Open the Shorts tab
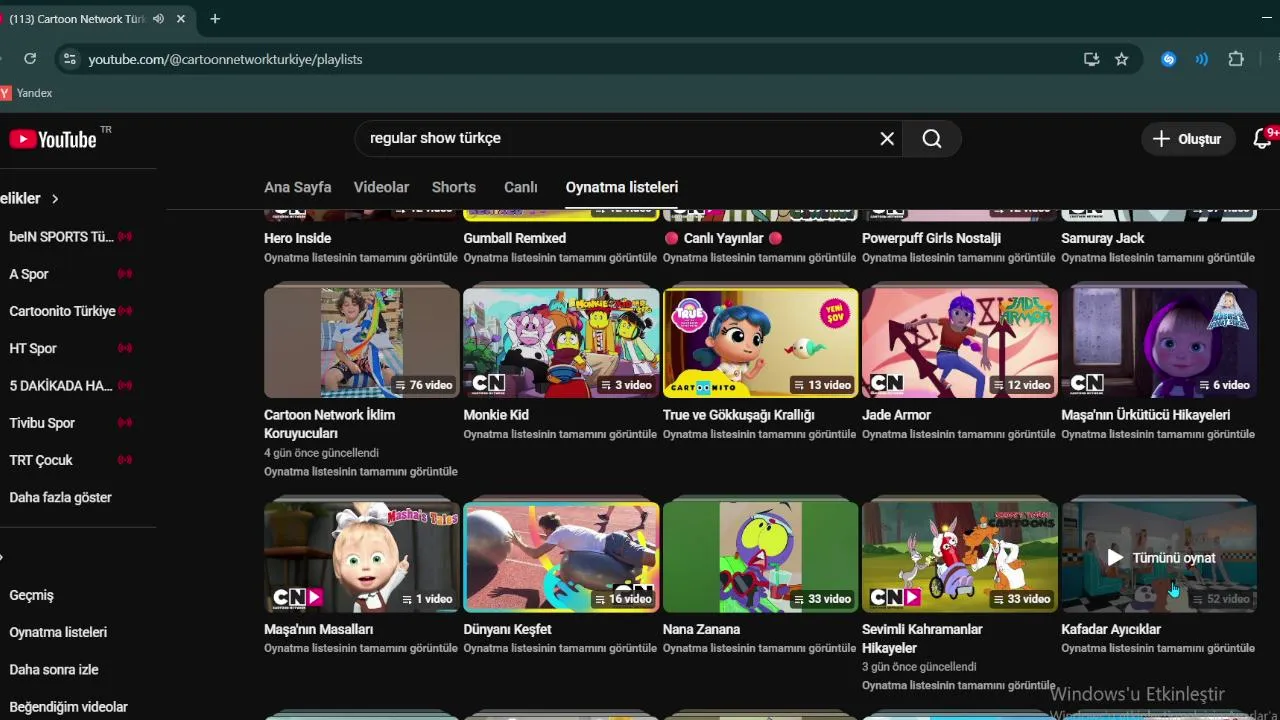Image resolution: width=1280 pixels, height=720 pixels. [454, 187]
